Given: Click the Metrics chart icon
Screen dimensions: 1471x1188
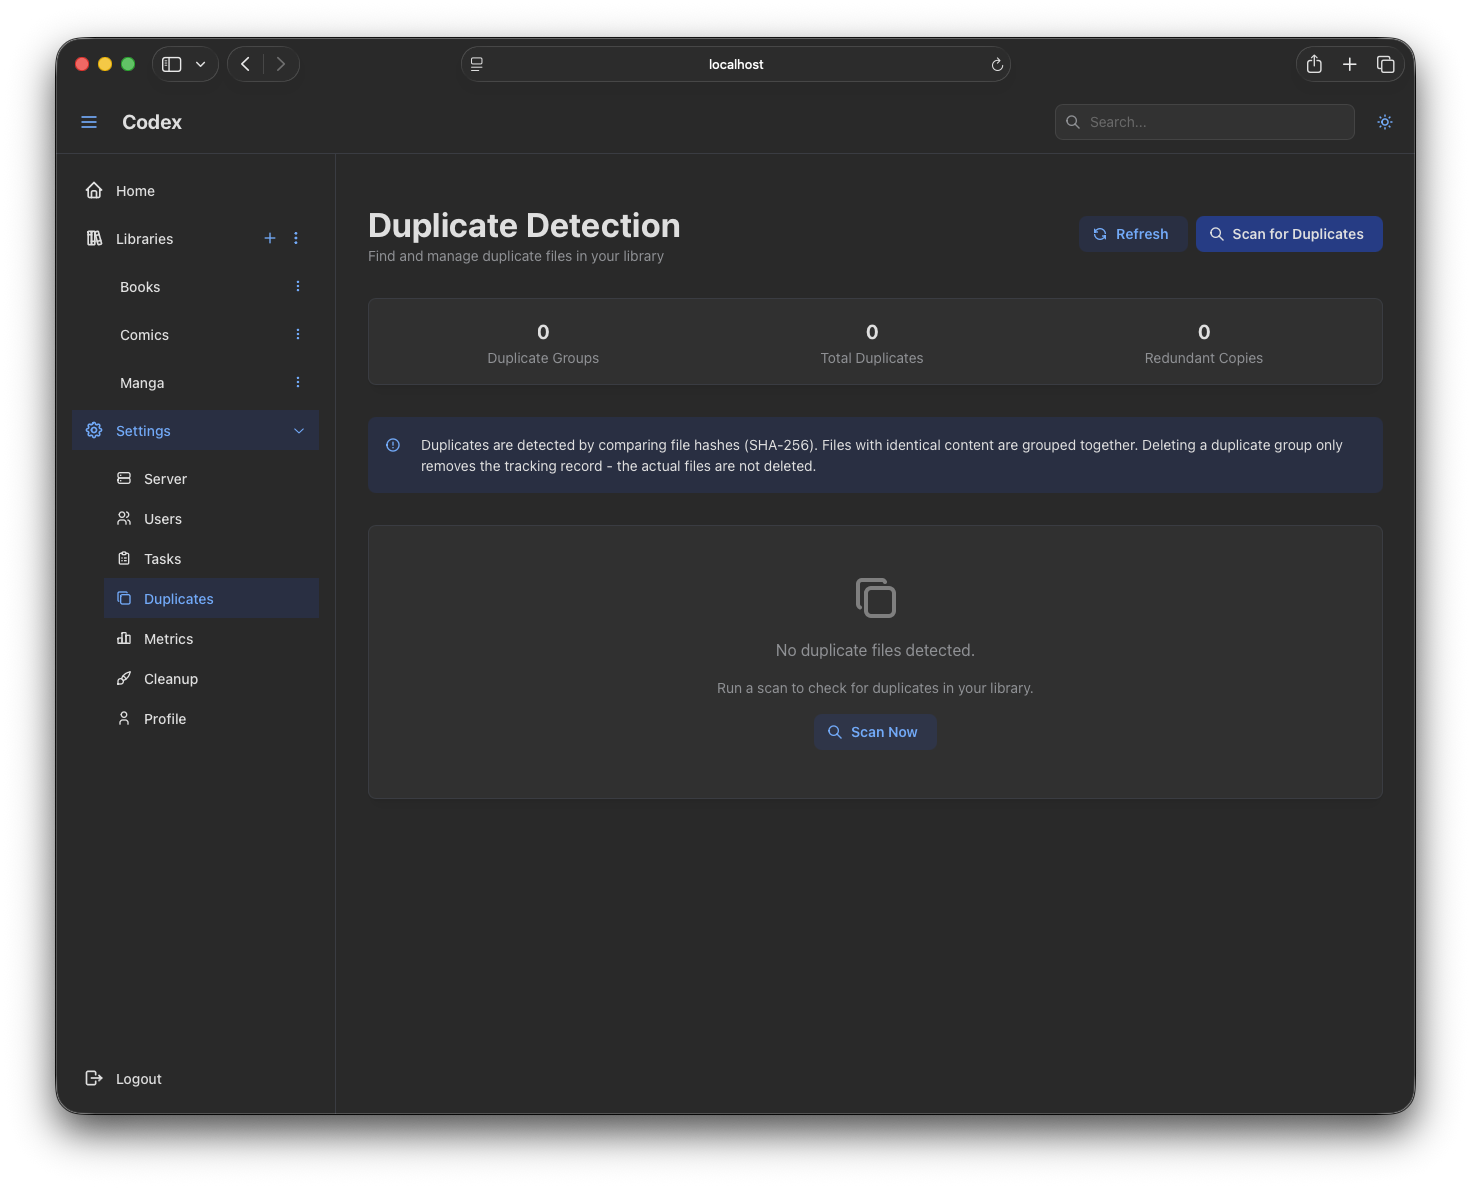Looking at the screenshot, I should [x=124, y=638].
